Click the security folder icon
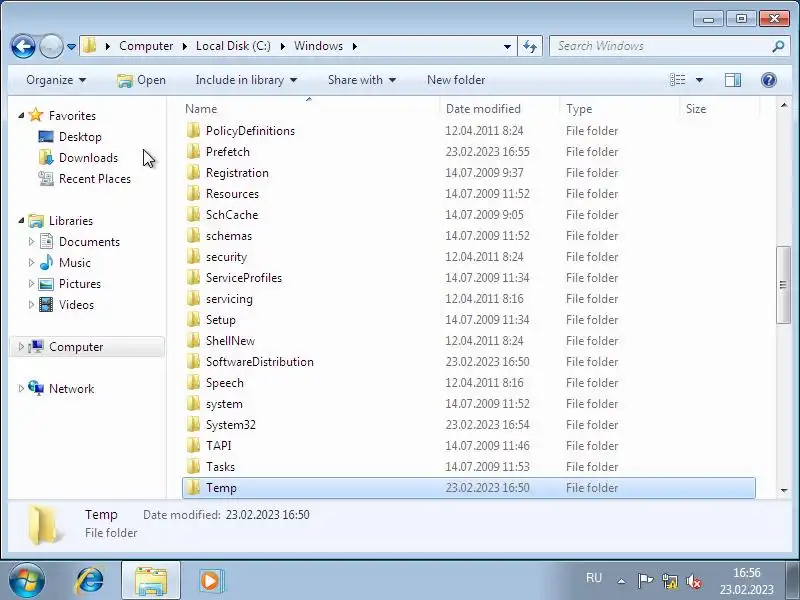800x600 pixels. 193,257
